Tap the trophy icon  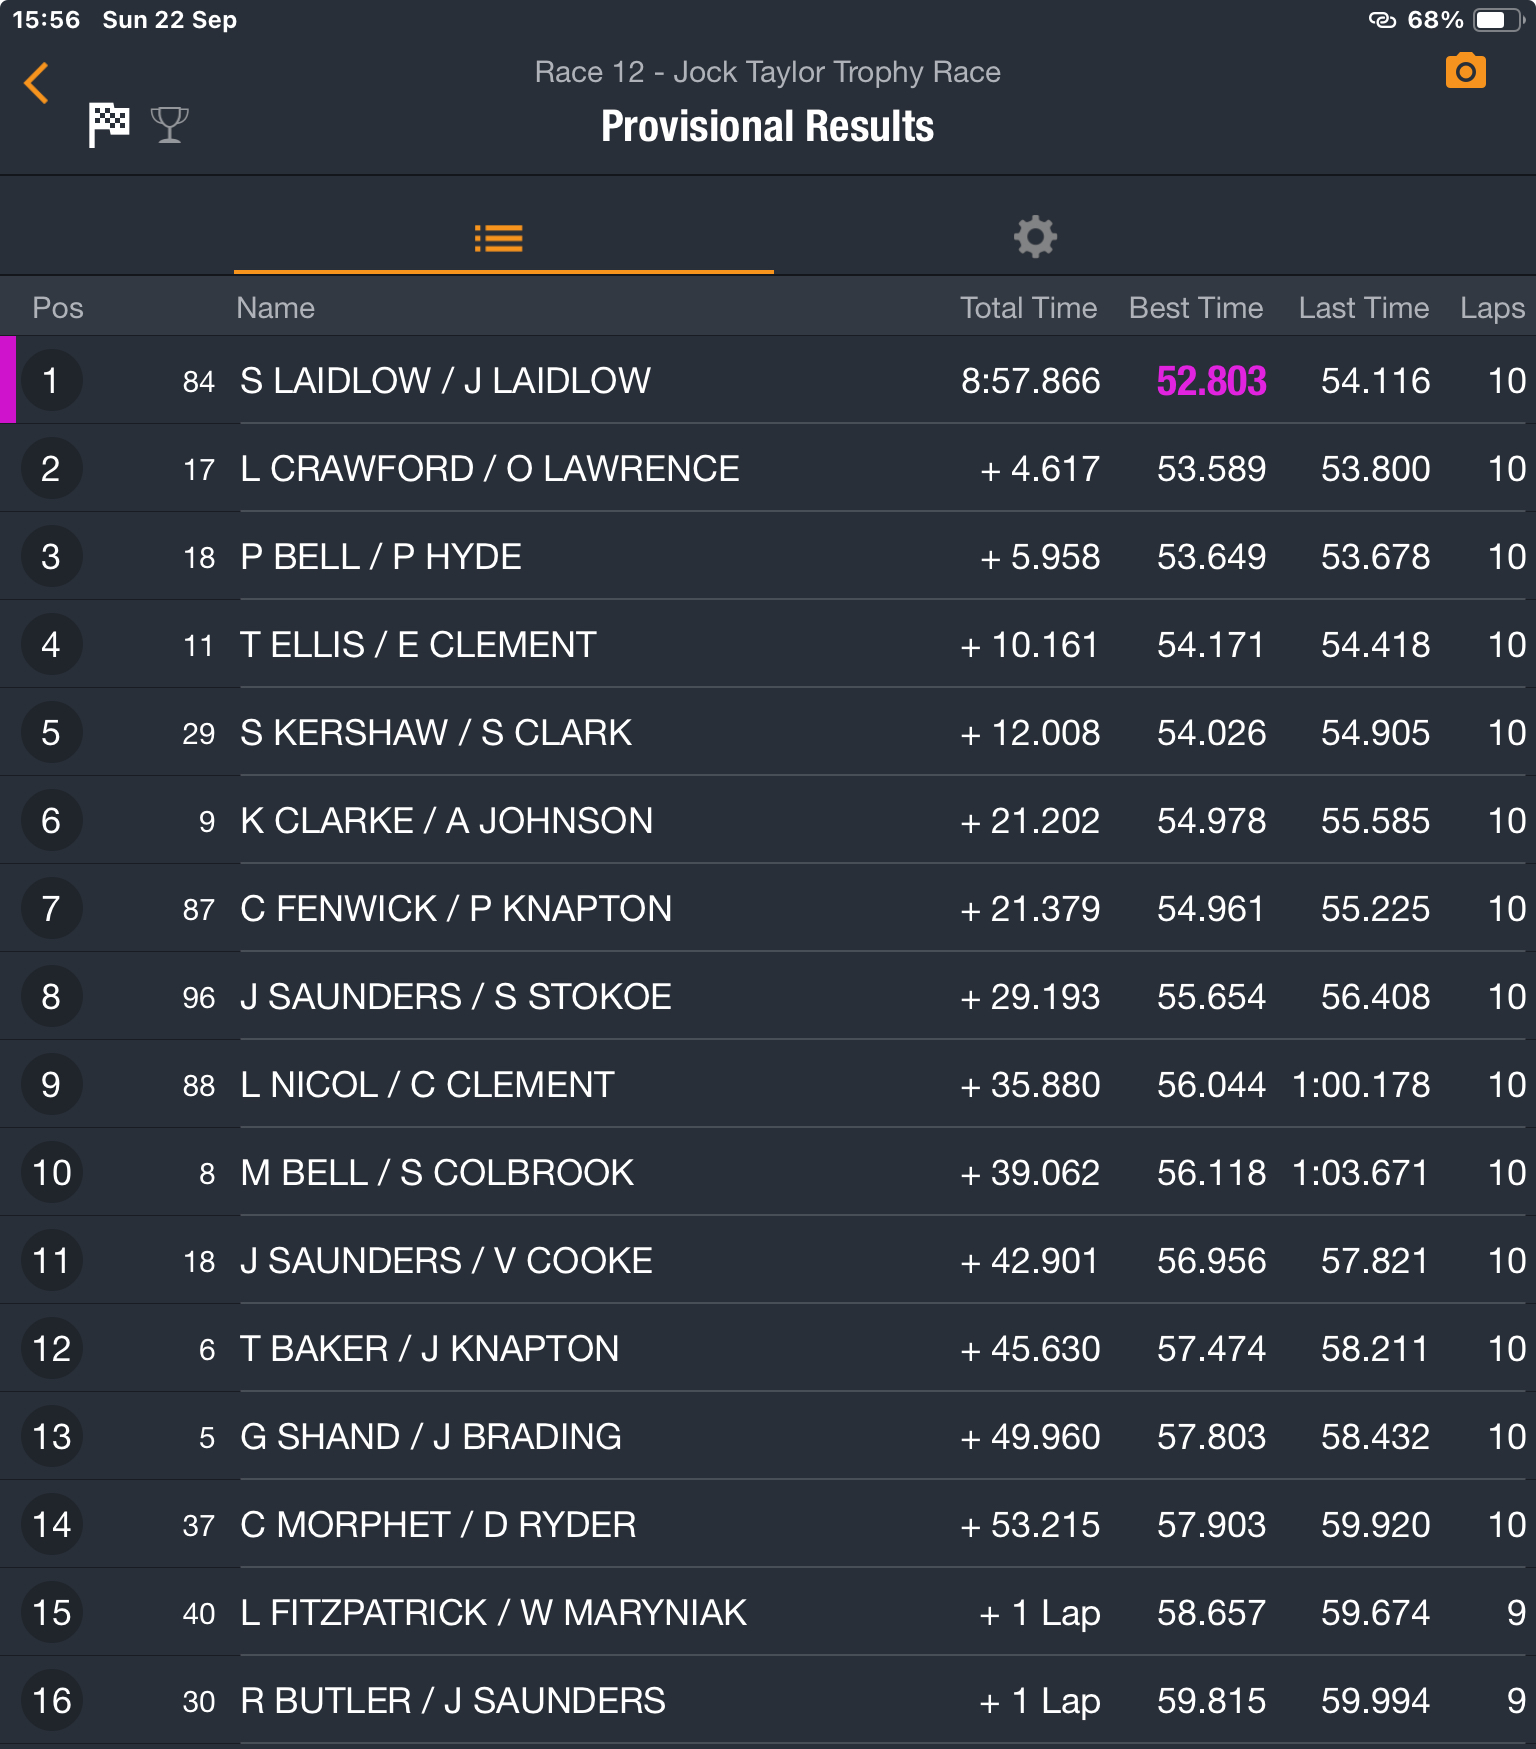click(x=169, y=125)
